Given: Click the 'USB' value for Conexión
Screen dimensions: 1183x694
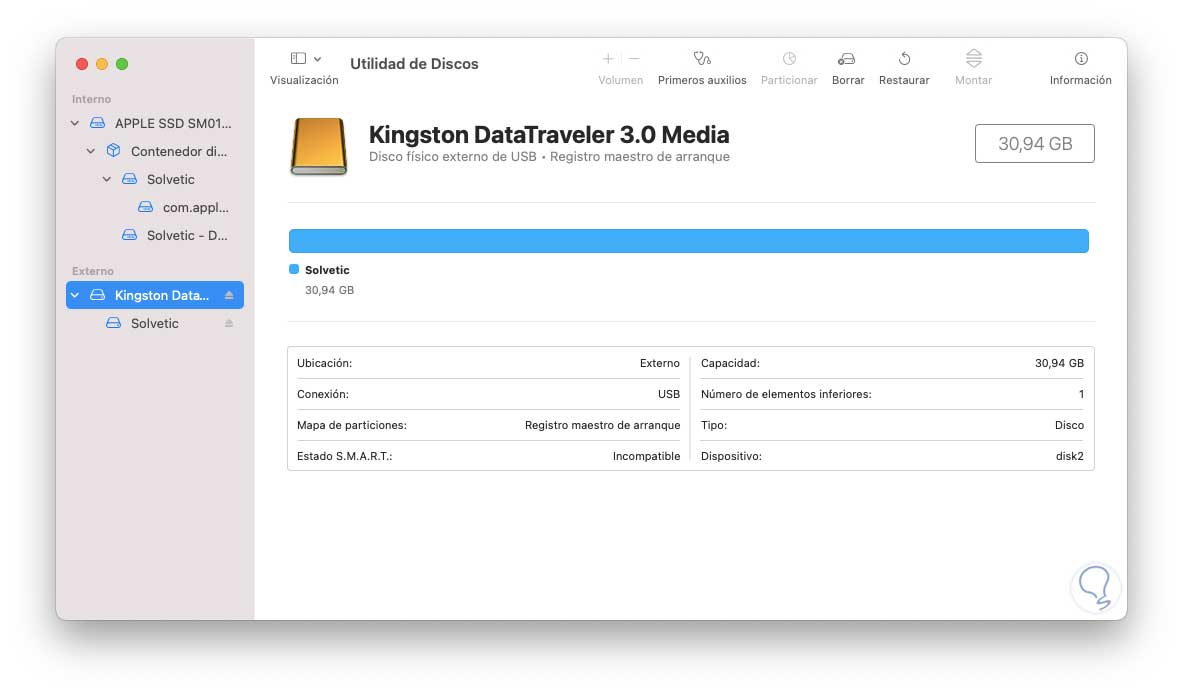Looking at the screenshot, I should tap(668, 394).
